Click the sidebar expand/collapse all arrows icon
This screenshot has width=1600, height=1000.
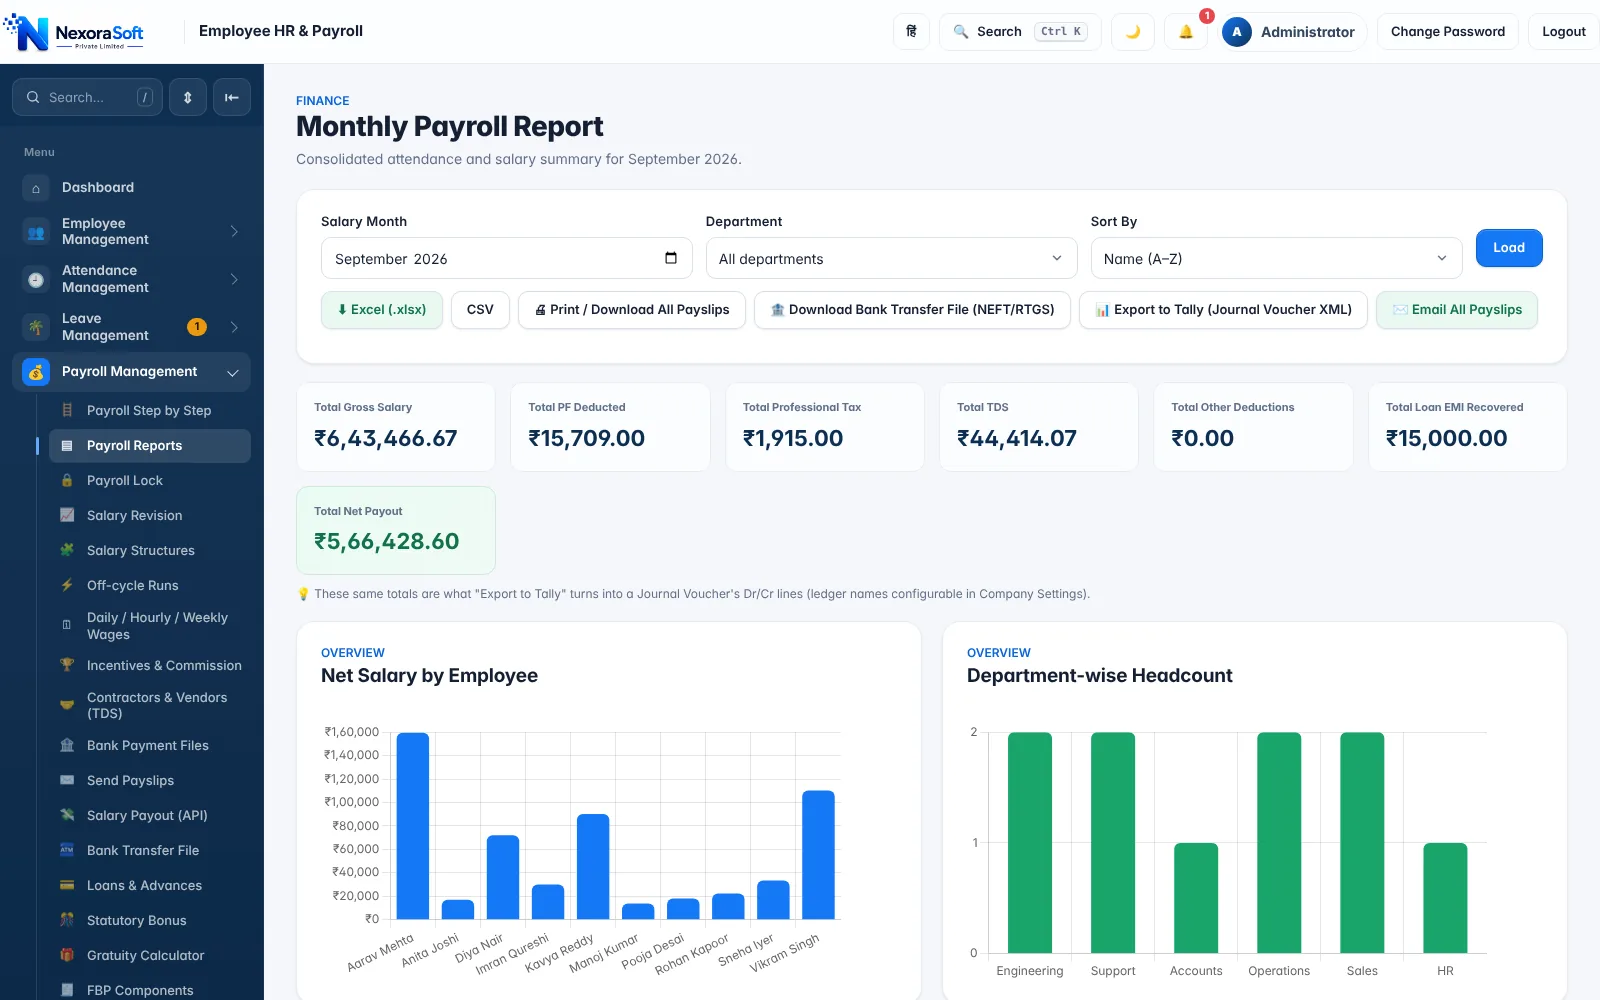[x=187, y=97]
